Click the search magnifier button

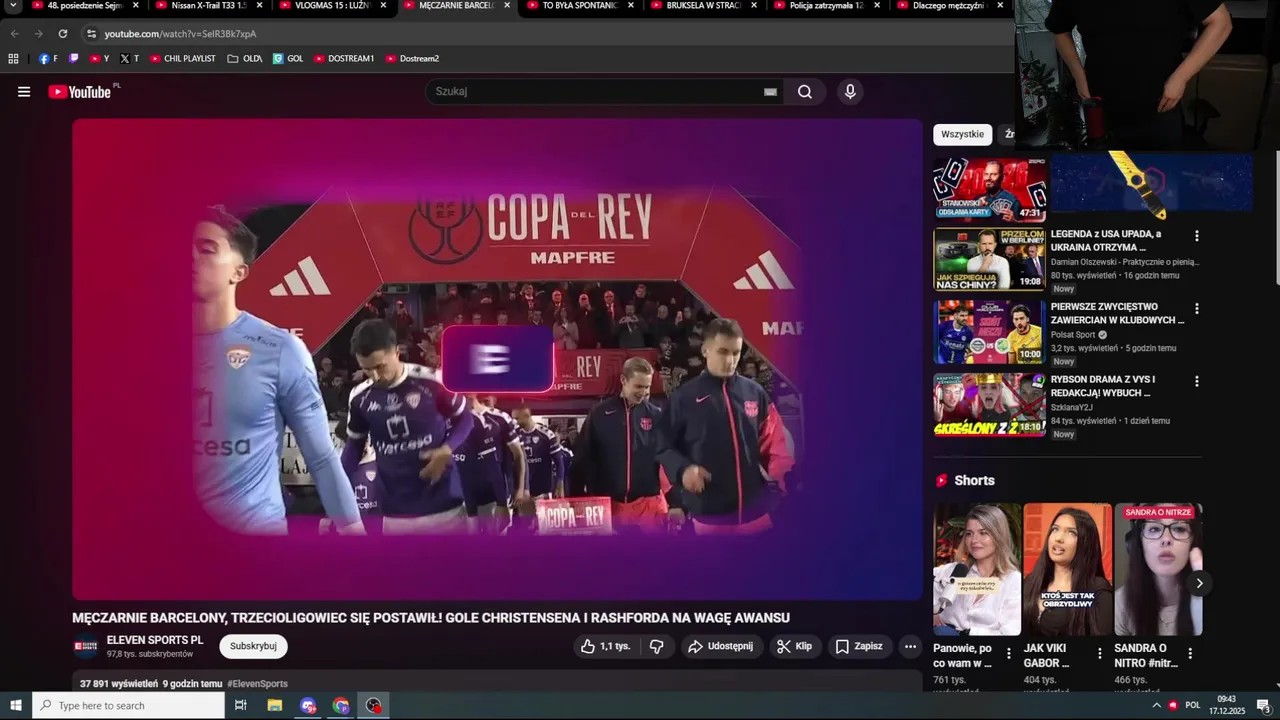(x=805, y=92)
